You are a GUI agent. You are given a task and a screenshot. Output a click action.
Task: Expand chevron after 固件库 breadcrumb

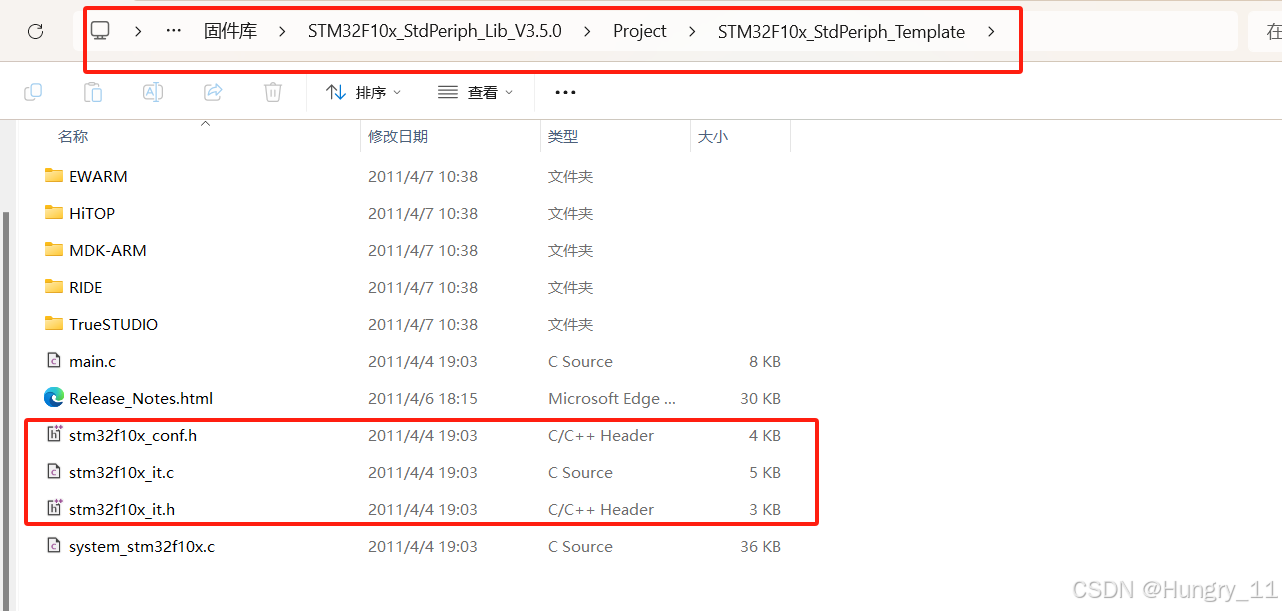coord(283,31)
